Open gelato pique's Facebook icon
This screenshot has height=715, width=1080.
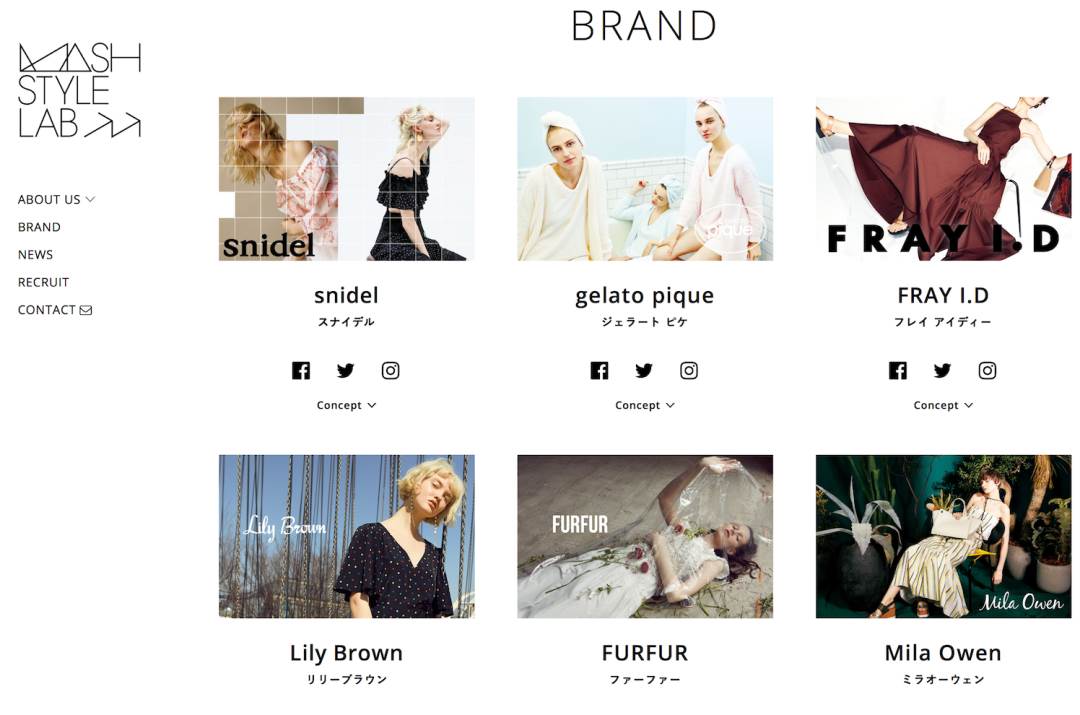pos(599,371)
